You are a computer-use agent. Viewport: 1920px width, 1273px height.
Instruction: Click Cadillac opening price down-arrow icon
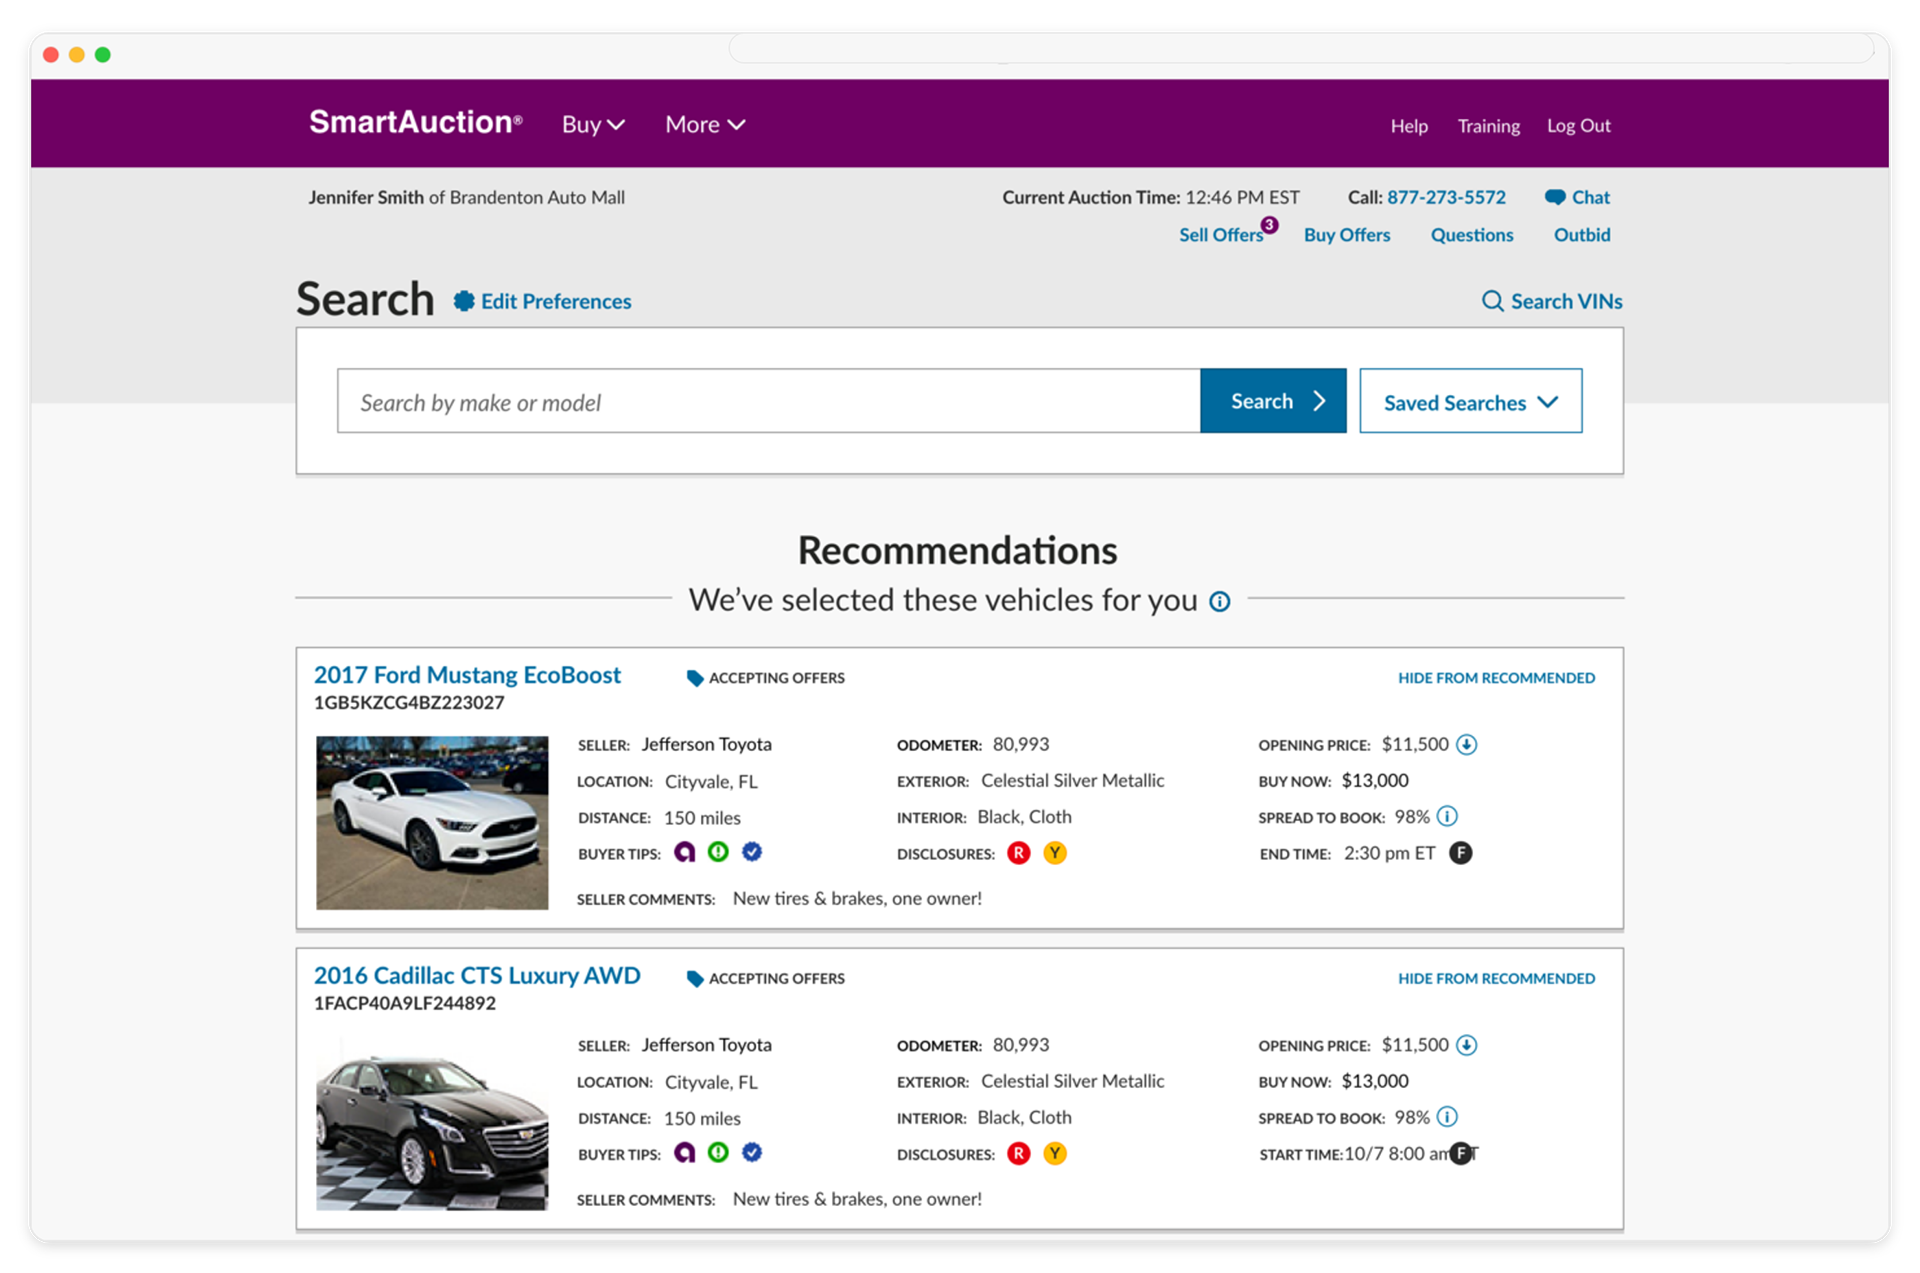tap(1466, 1045)
